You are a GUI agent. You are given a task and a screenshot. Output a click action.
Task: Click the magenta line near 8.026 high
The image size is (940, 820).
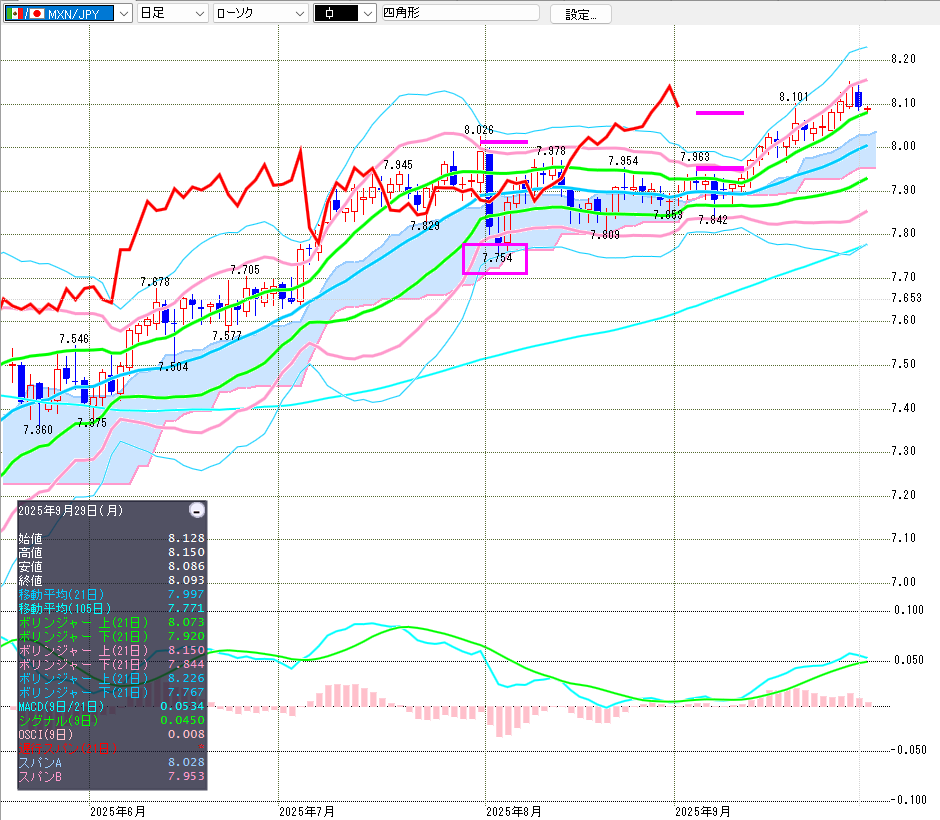pos(504,142)
